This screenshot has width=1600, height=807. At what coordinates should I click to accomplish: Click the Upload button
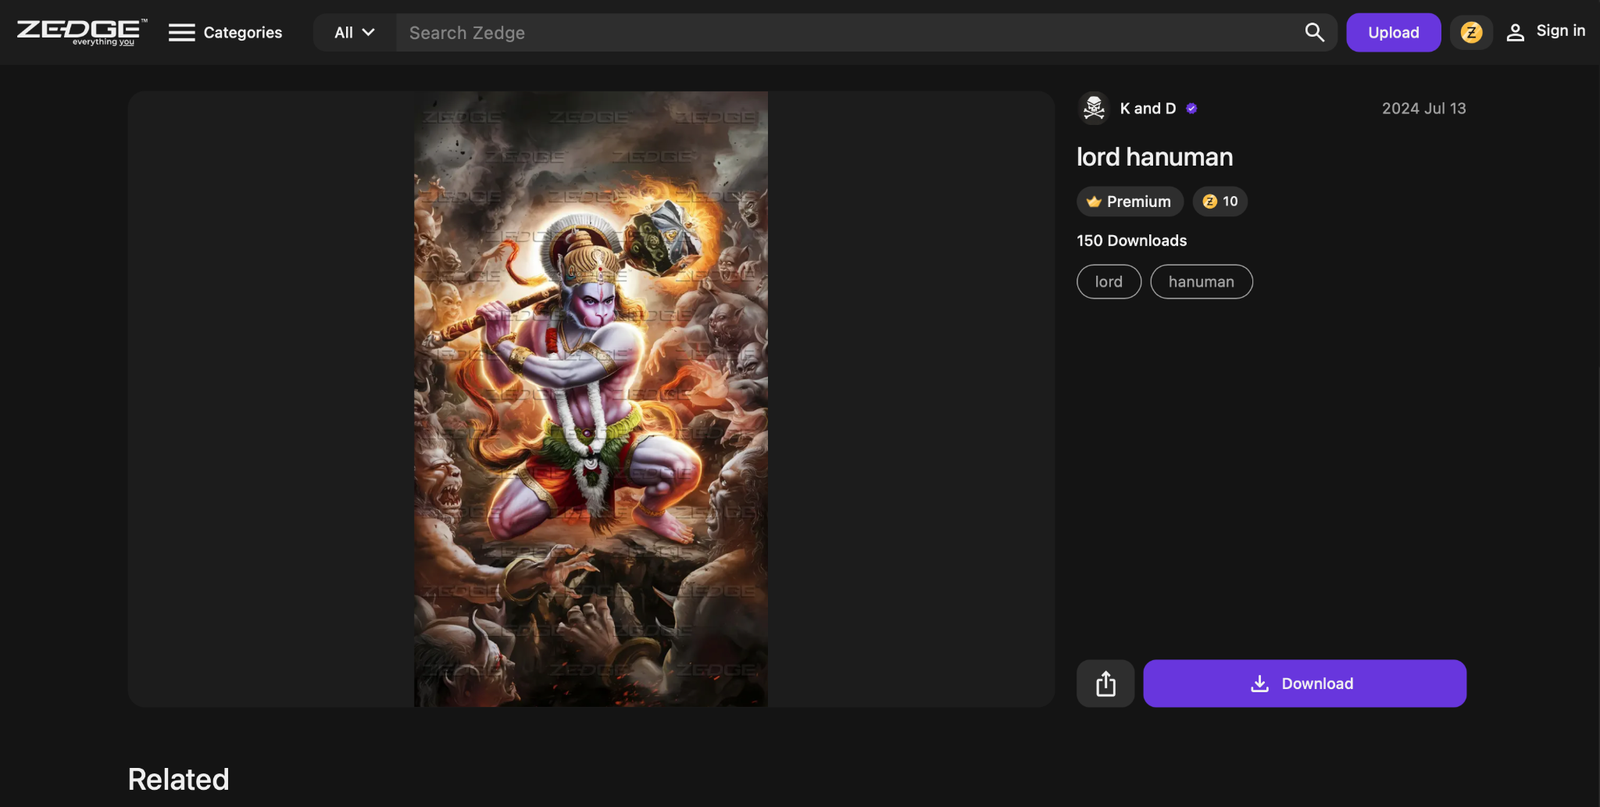(x=1393, y=32)
